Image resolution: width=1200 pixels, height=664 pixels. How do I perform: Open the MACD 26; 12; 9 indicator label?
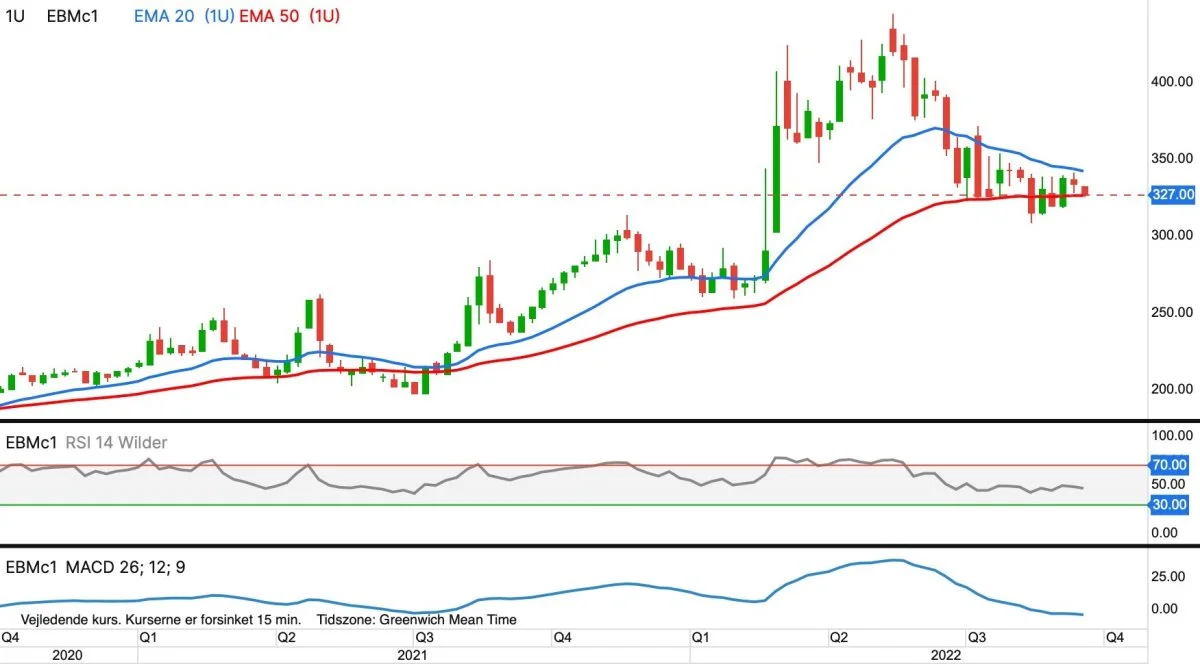pos(125,567)
